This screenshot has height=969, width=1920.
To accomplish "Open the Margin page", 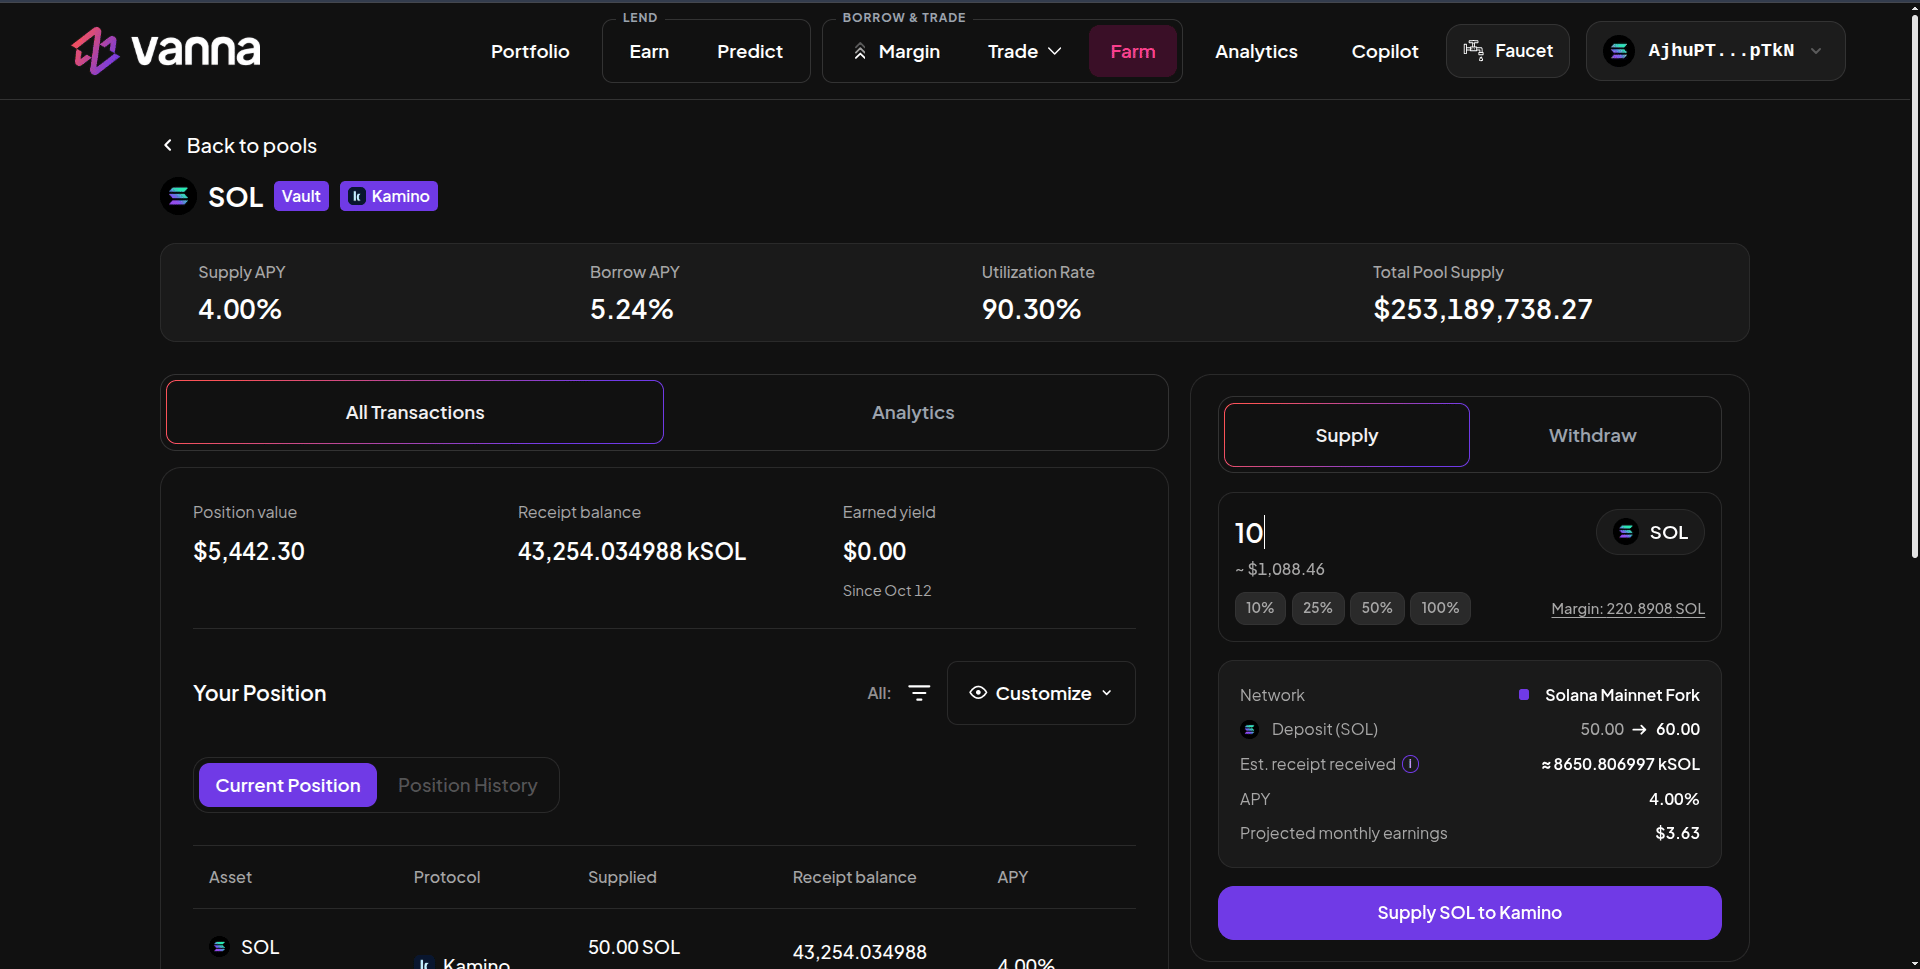I will pyautogui.click(x=897, y=51).
